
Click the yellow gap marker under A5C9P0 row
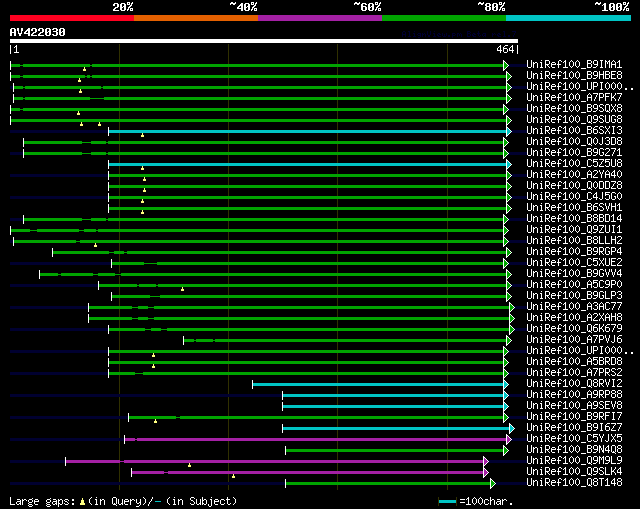pos(182,289)
